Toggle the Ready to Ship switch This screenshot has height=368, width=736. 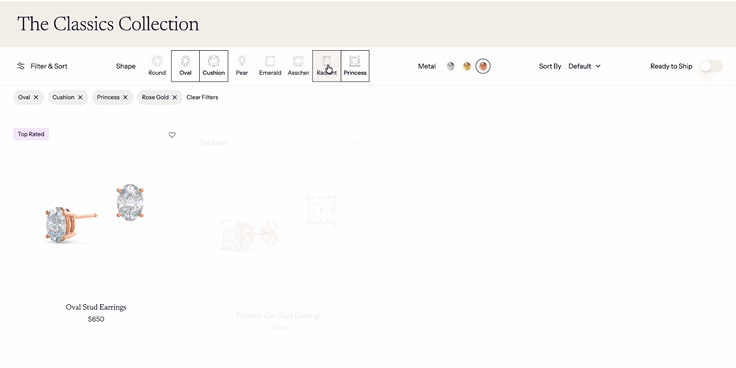click(711, 66)
